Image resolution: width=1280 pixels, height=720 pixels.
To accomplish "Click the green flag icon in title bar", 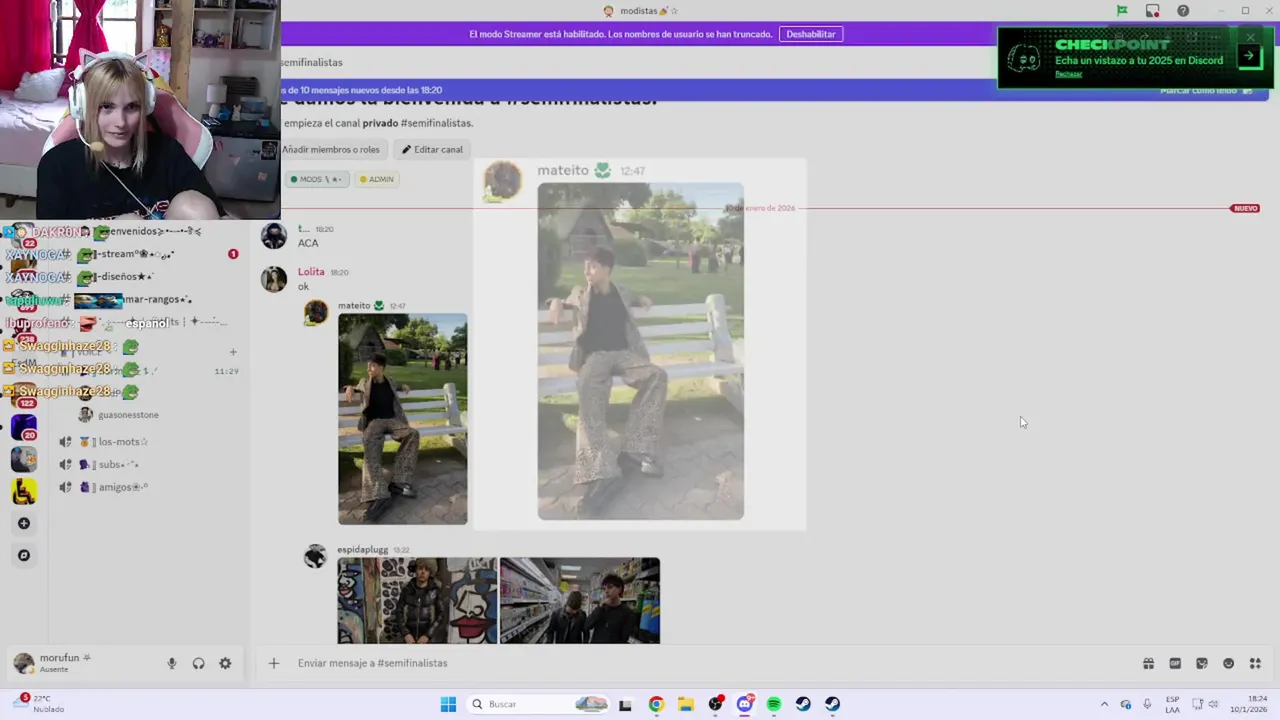I will 1122,11.
